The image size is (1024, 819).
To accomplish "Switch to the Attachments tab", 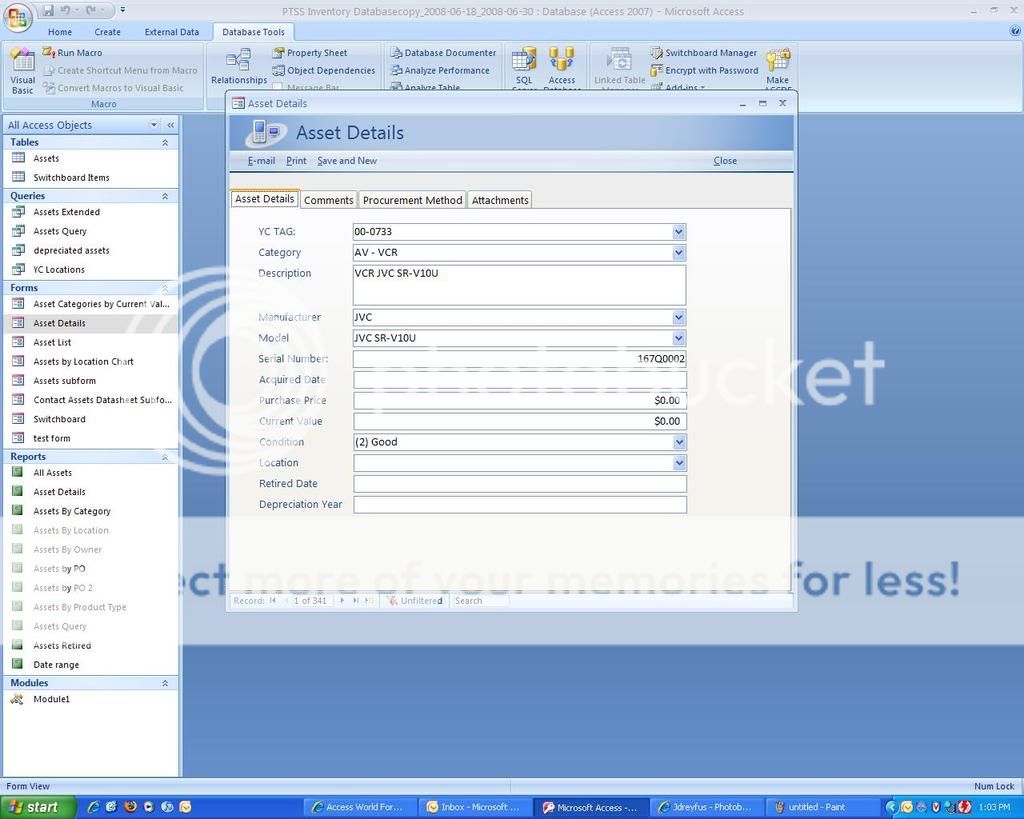I will [500, 200].
